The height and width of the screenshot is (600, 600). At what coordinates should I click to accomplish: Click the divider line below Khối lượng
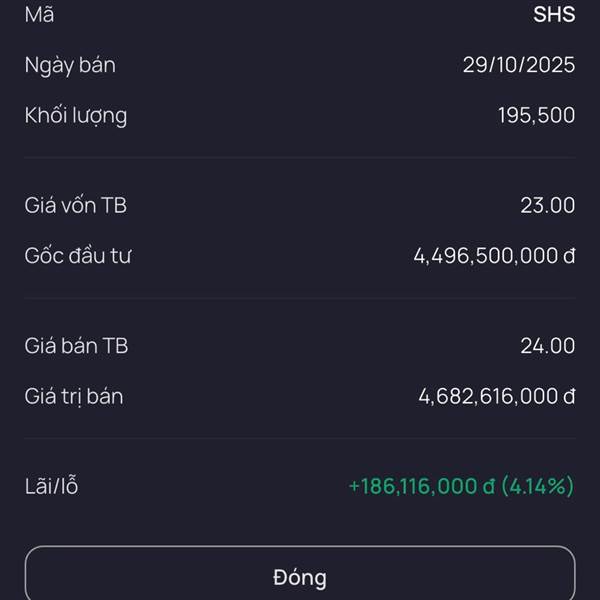click(x=300, y=157)
